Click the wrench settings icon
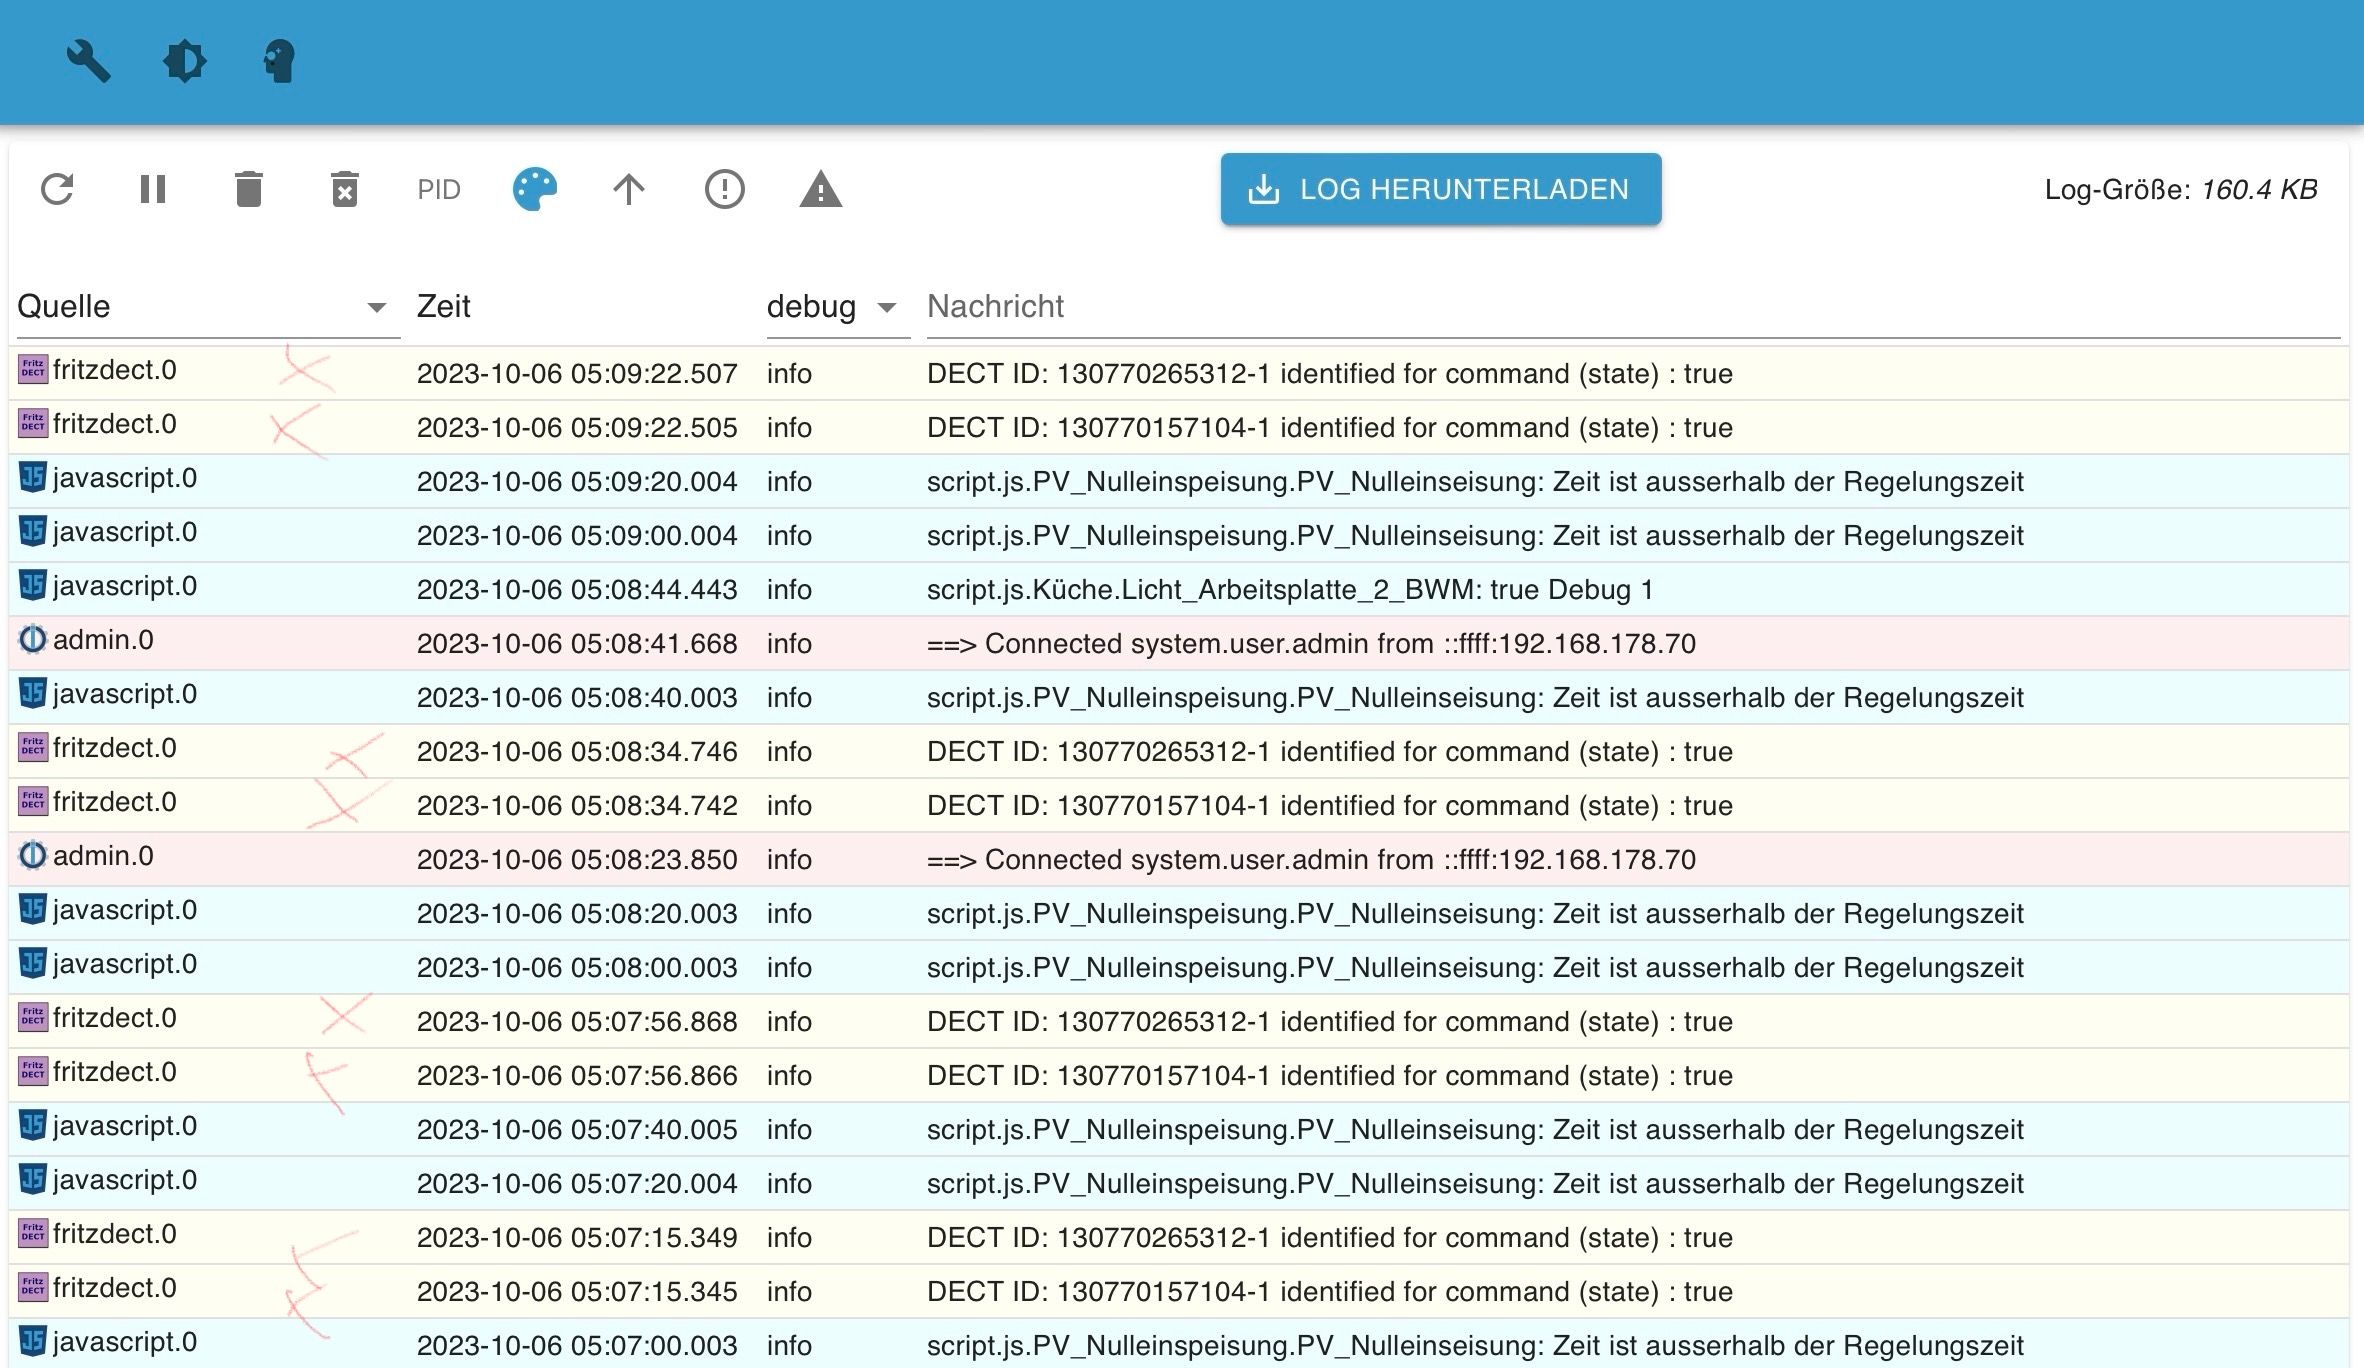The width and height of the screenshot is (2364, 1368). [88, 61]
